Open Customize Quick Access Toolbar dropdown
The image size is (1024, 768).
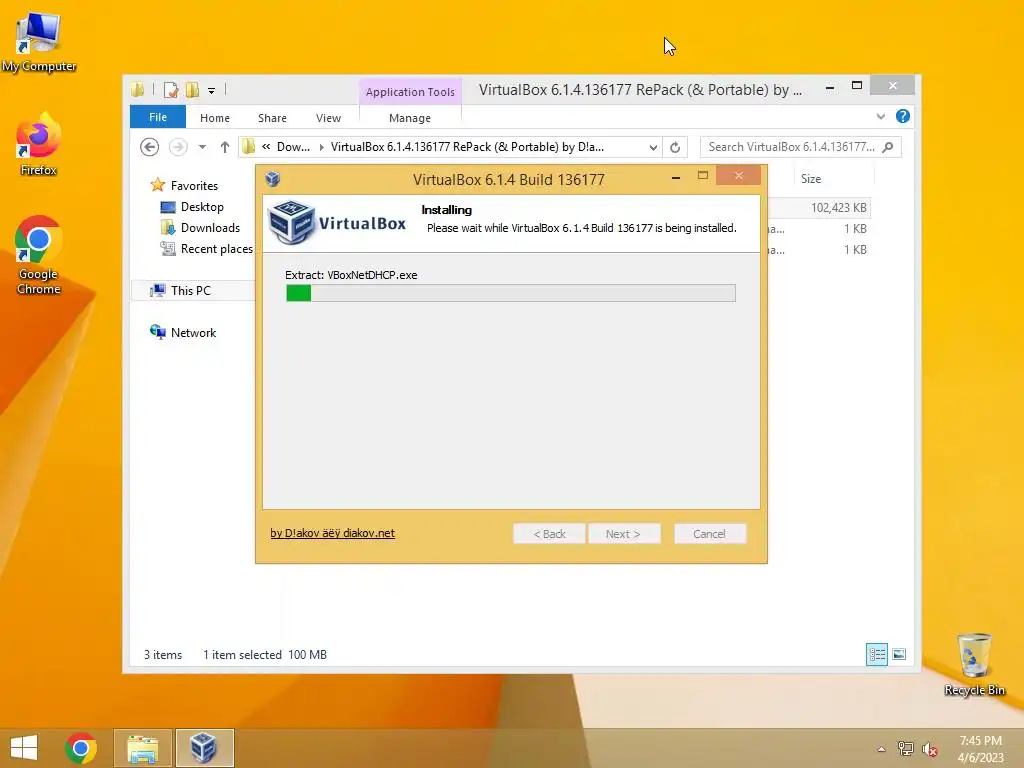coord(212,91)
